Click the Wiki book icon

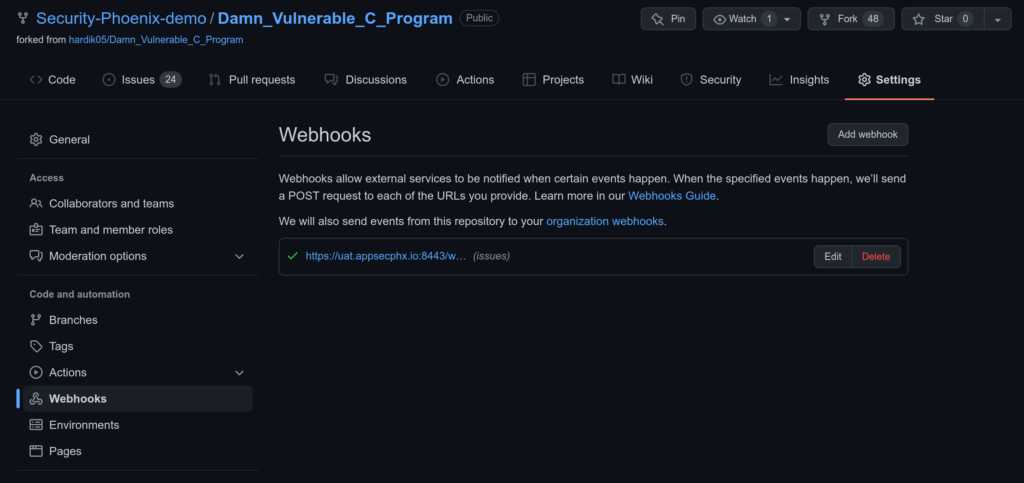[618, 80]
